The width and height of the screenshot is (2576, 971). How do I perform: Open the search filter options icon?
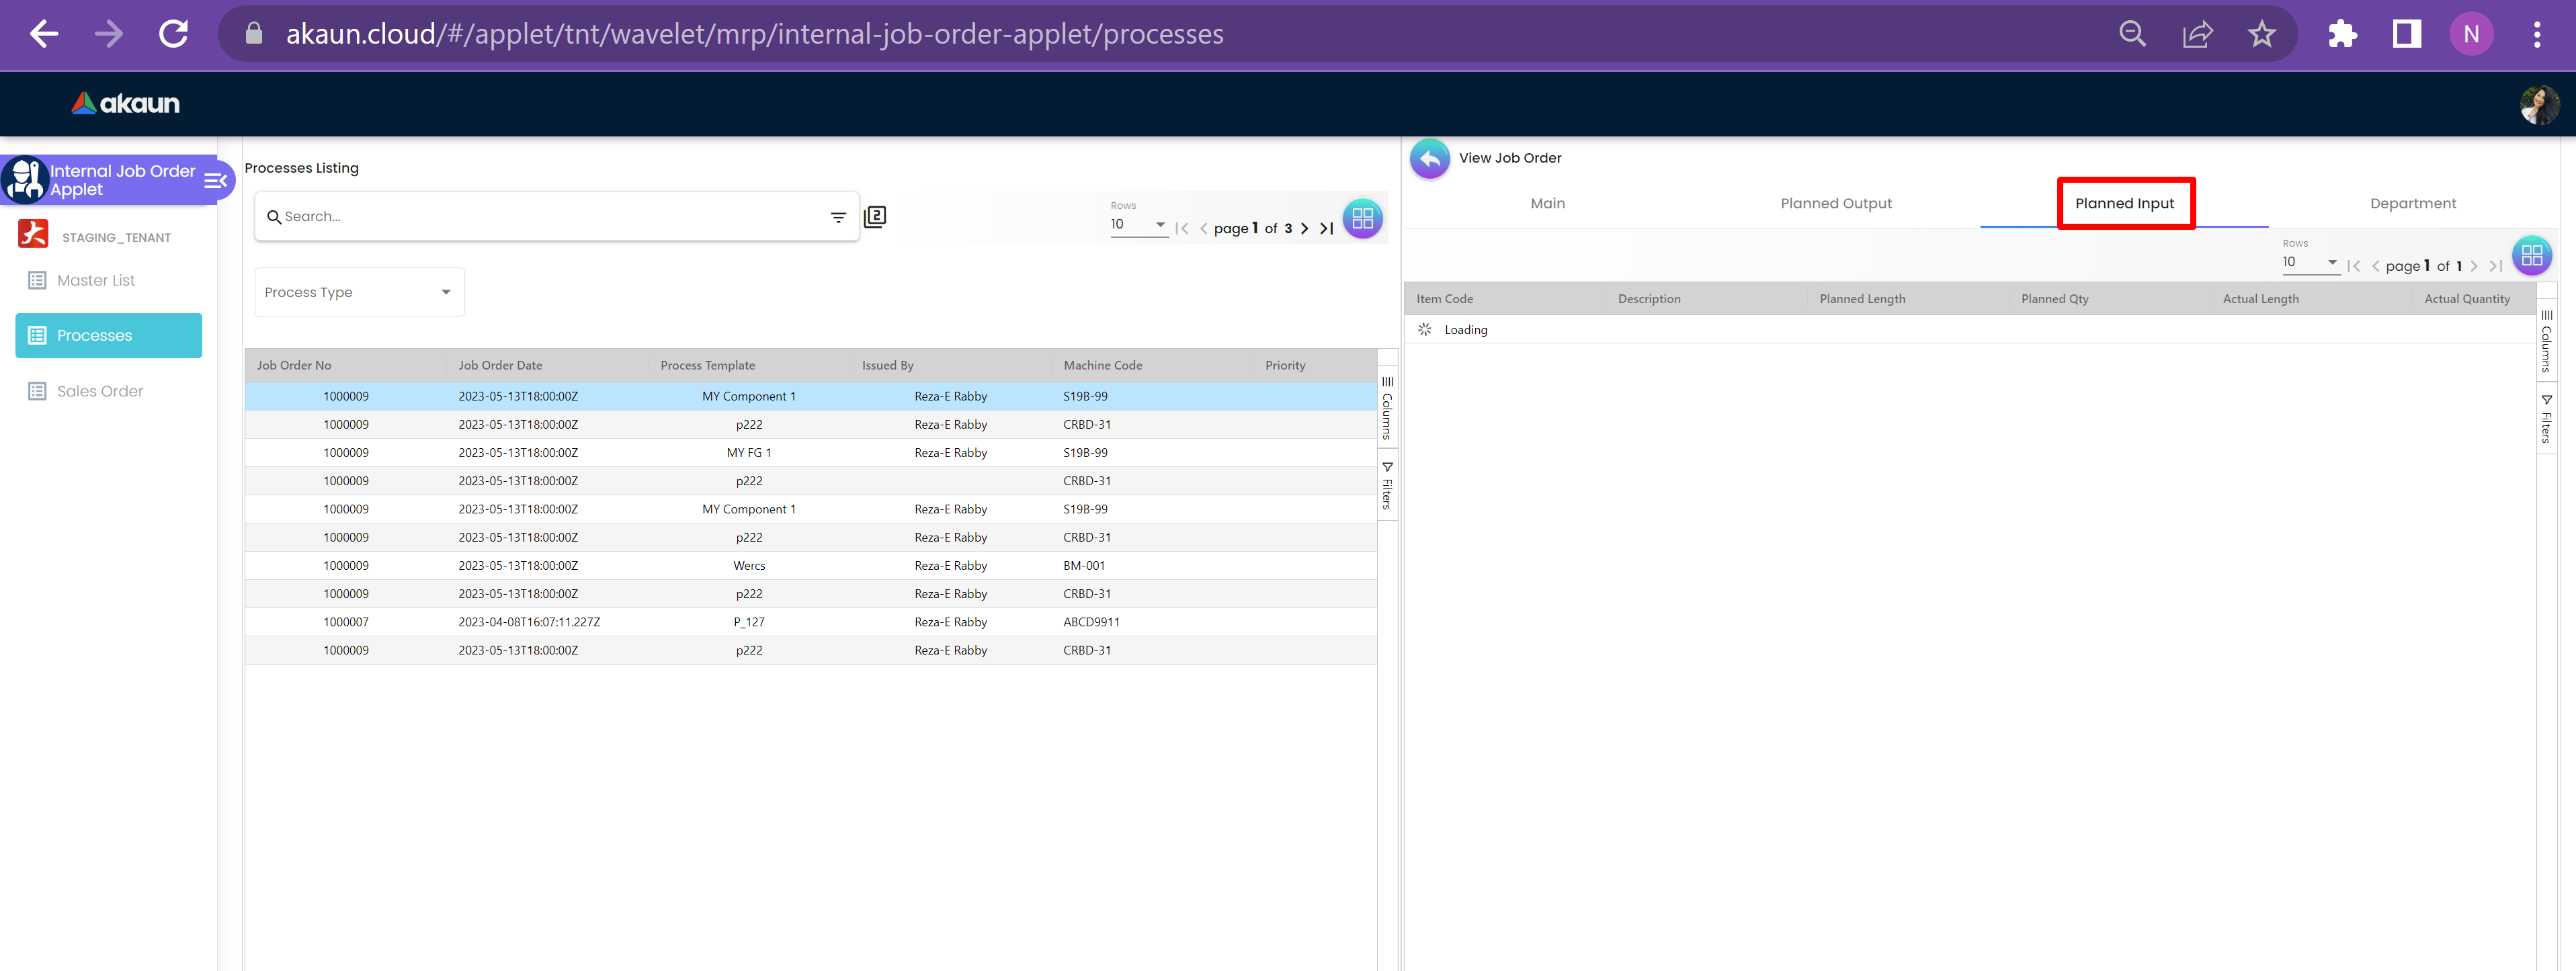click(x=838, y=217)
